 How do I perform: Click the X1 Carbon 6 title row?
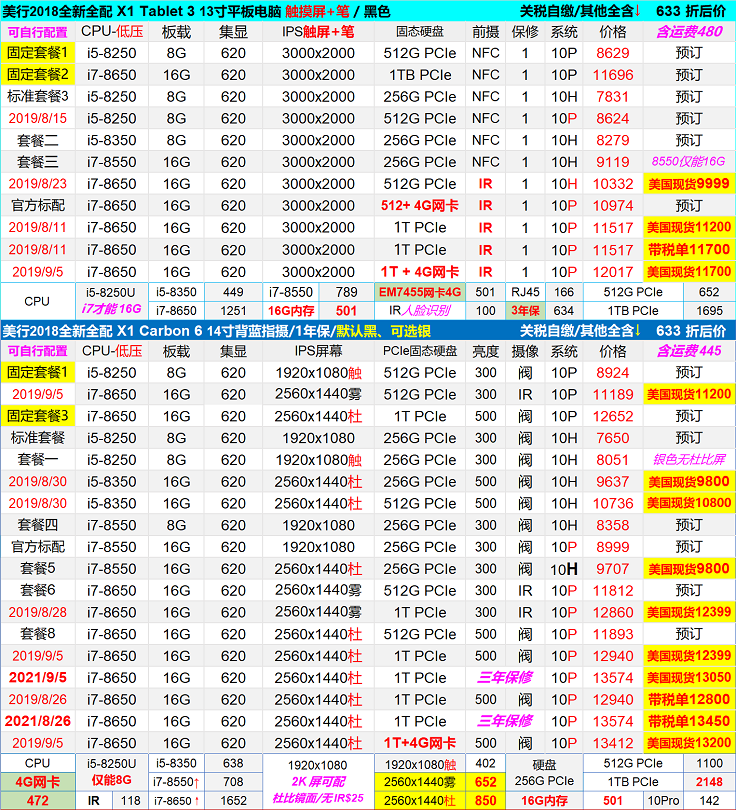click(x=368, y=331)
